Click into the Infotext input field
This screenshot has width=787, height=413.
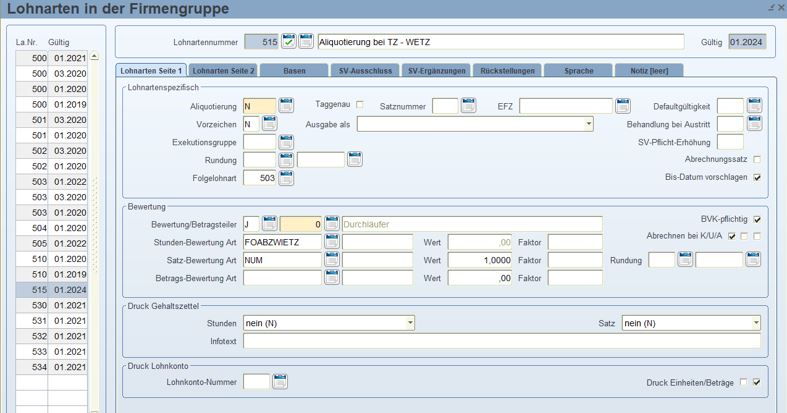(500, 342)
